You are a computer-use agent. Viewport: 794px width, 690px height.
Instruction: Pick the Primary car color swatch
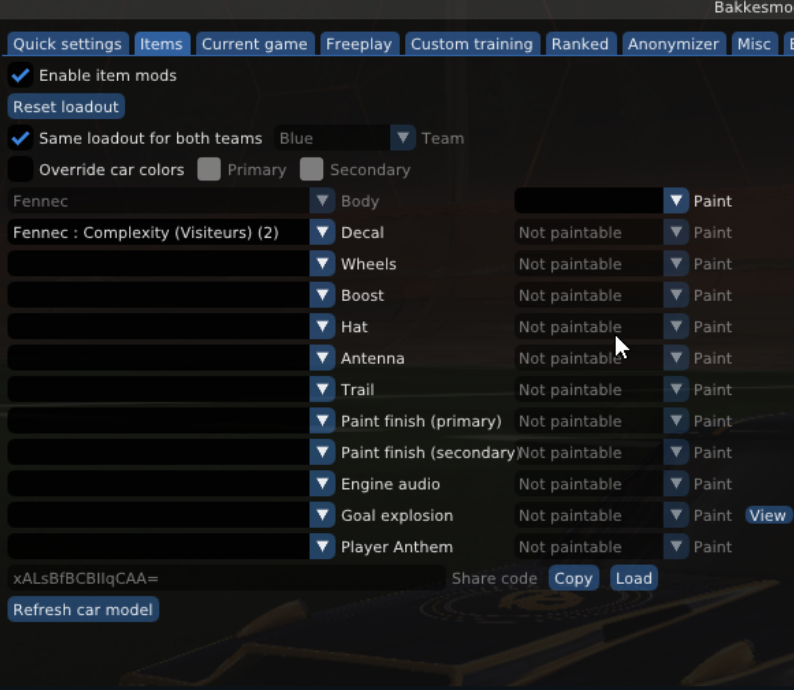tap(209, 170)
